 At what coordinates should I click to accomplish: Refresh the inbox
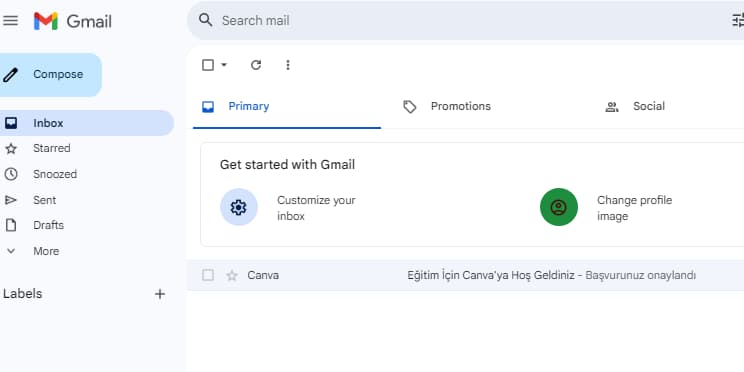click(x=256, y=65)
